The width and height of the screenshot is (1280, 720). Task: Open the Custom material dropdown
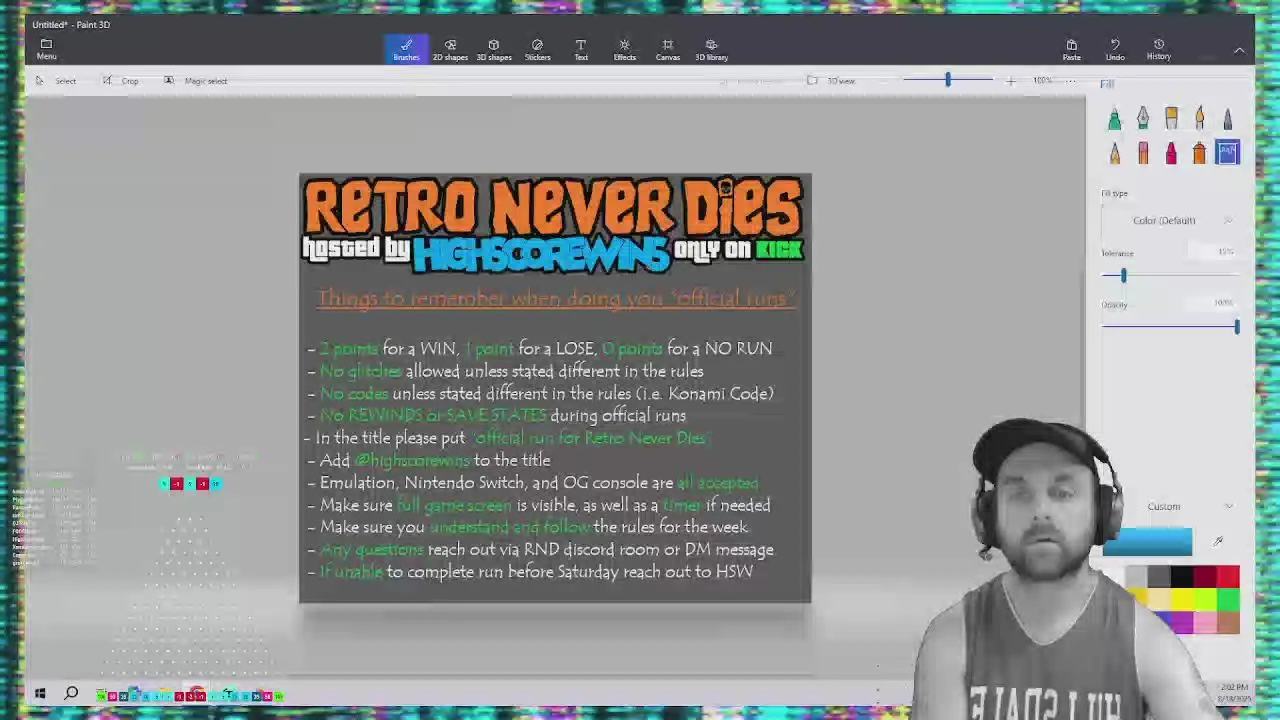point(1170,506)
